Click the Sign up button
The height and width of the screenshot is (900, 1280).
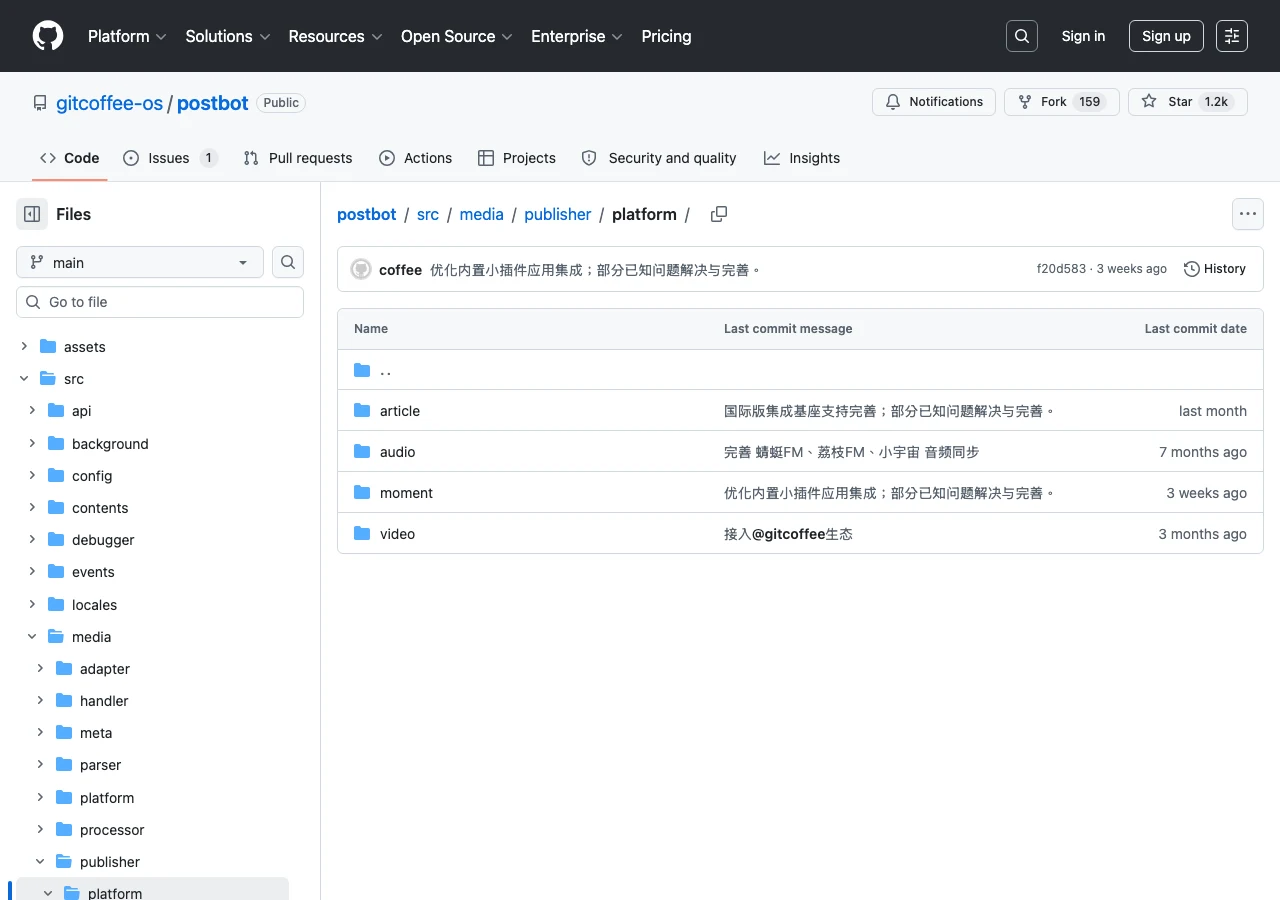point(1166,36)
